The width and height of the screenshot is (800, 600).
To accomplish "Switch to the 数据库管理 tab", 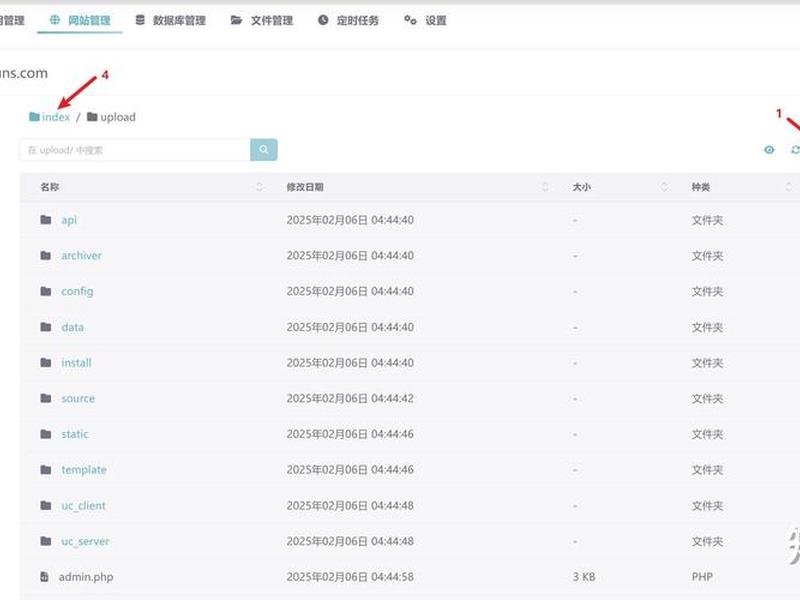I will 170,20.
